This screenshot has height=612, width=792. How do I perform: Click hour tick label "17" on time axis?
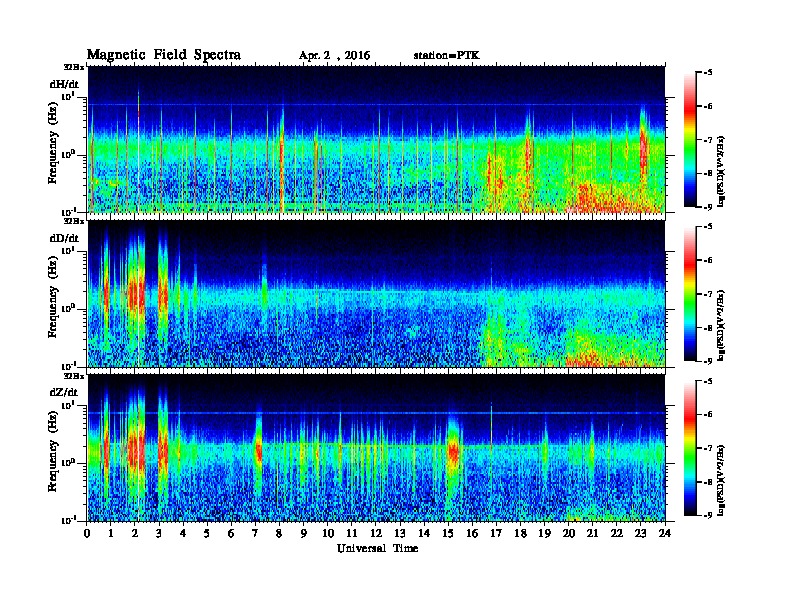496,533
